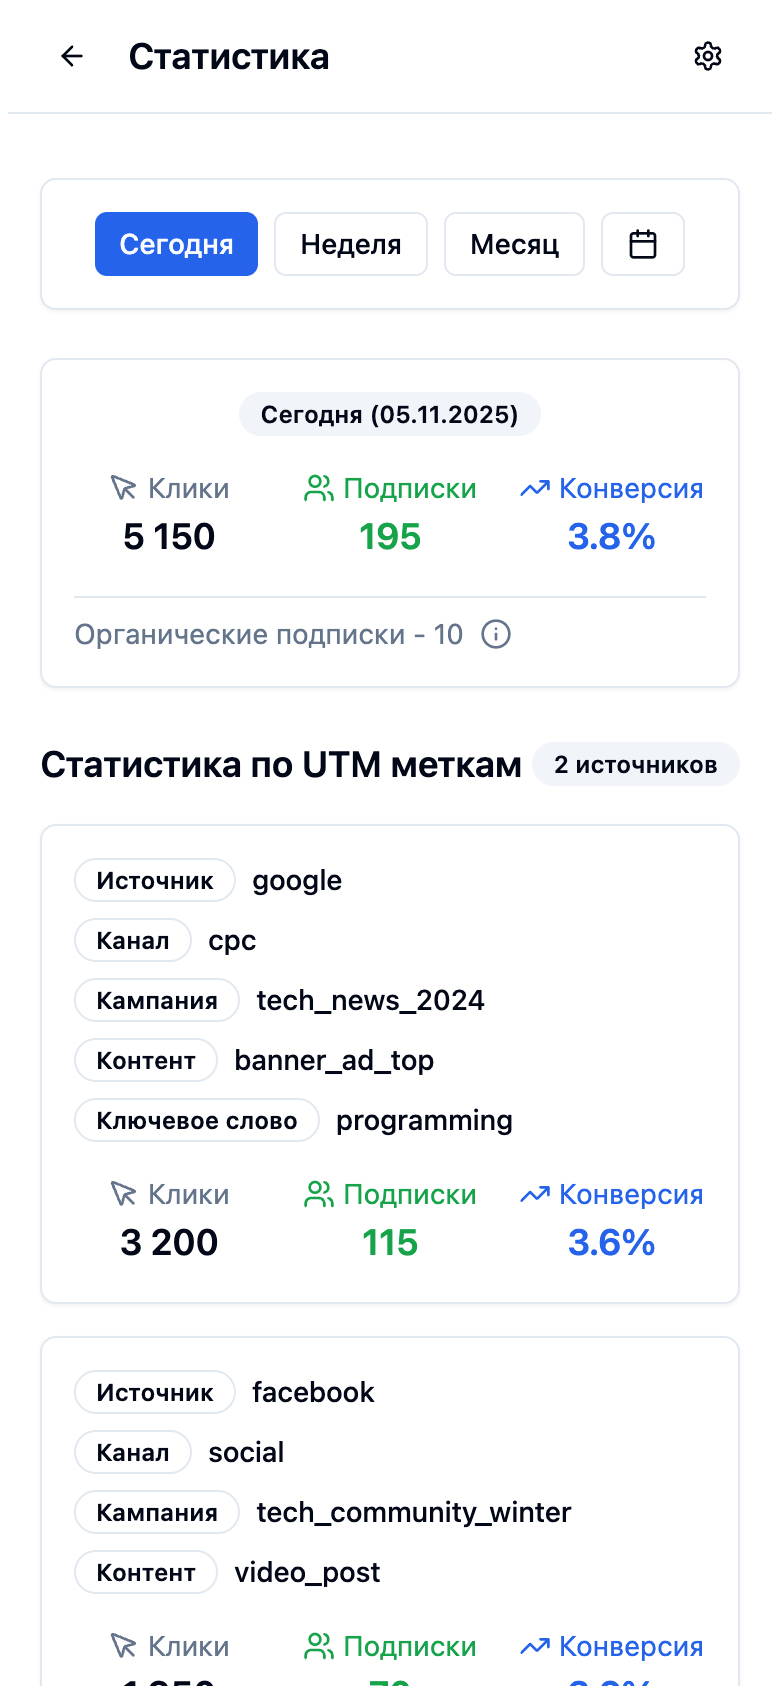Click the 2 источников badge
This screenshot has width=776, height=1686.
click(635, 765)
